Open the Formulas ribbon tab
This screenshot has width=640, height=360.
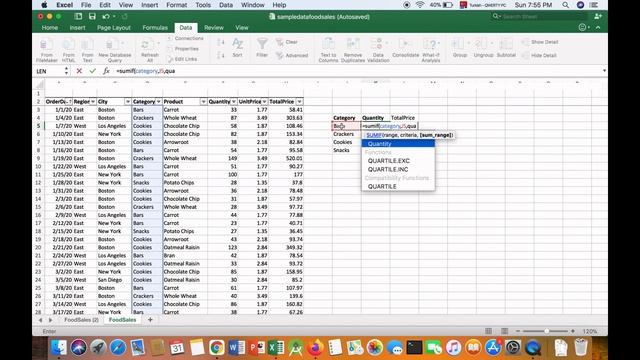155,28
